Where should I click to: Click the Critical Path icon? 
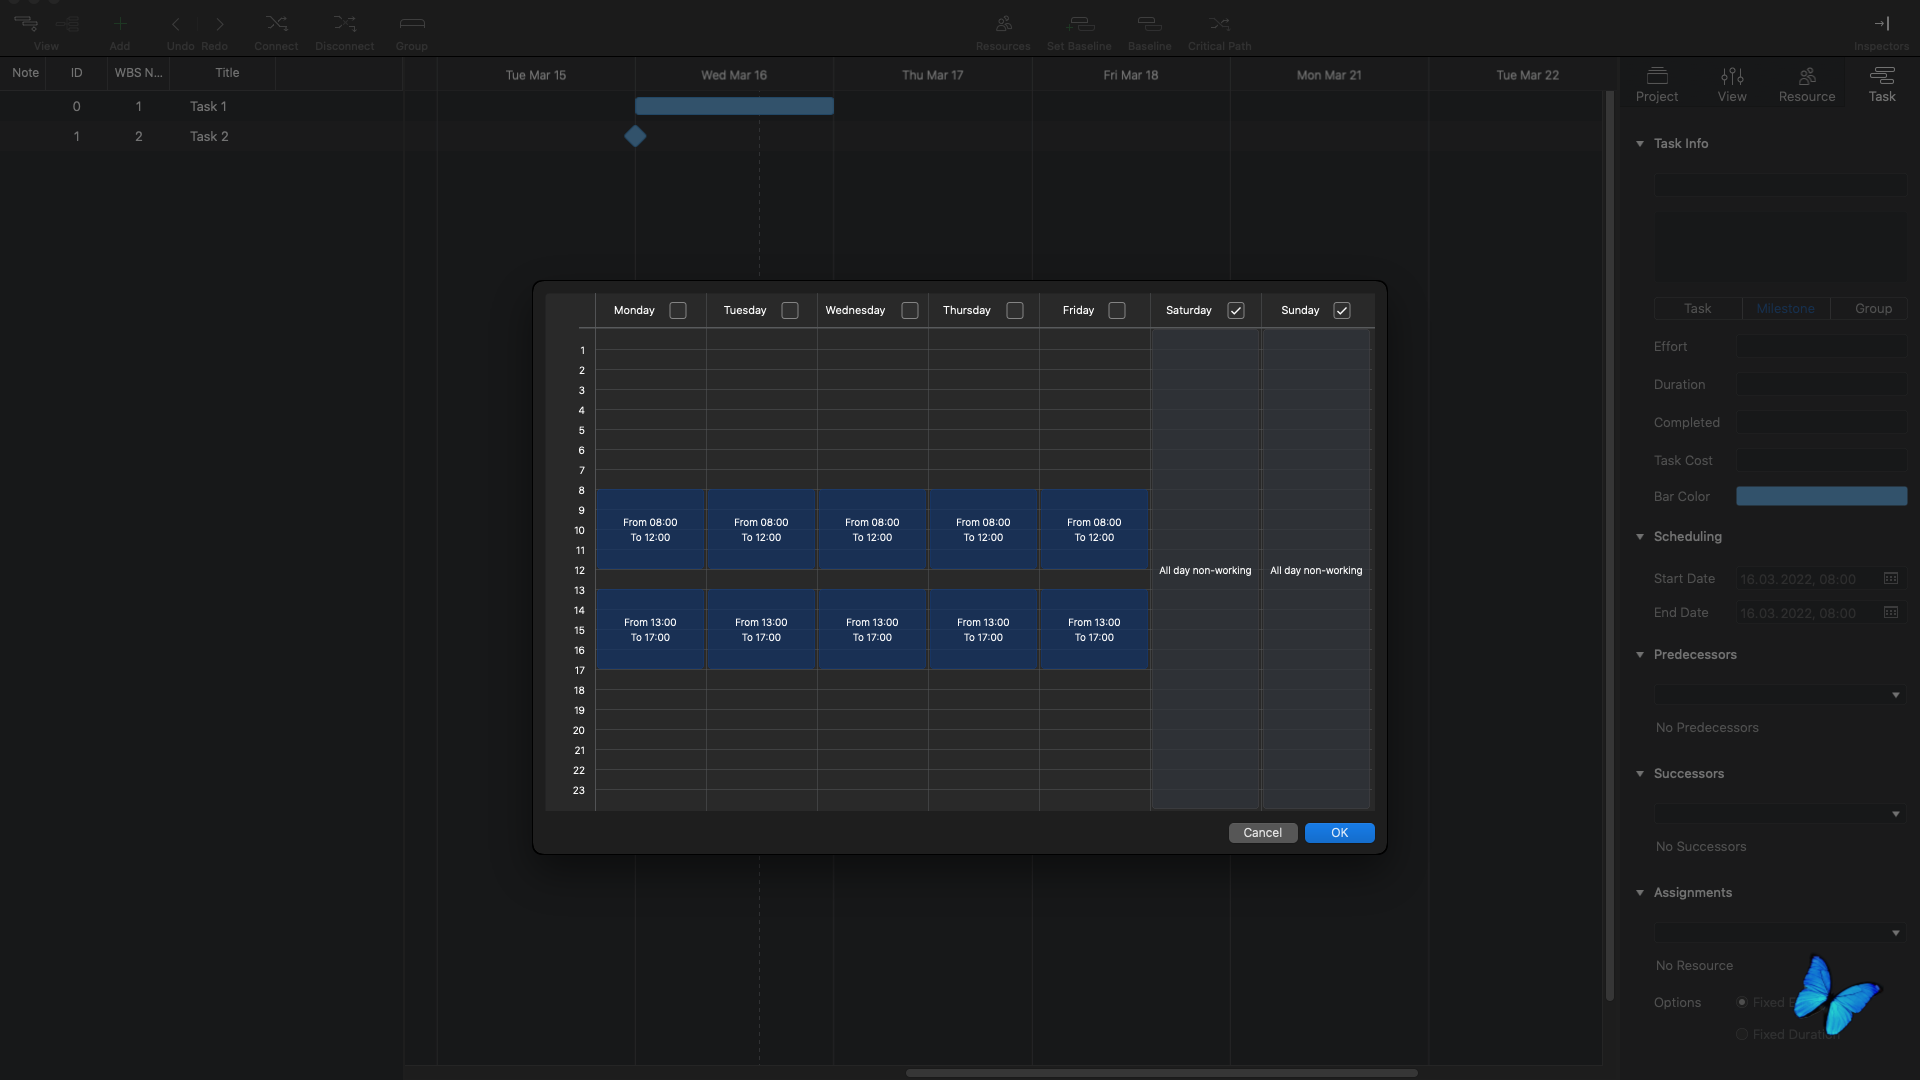pos(1219,24)
